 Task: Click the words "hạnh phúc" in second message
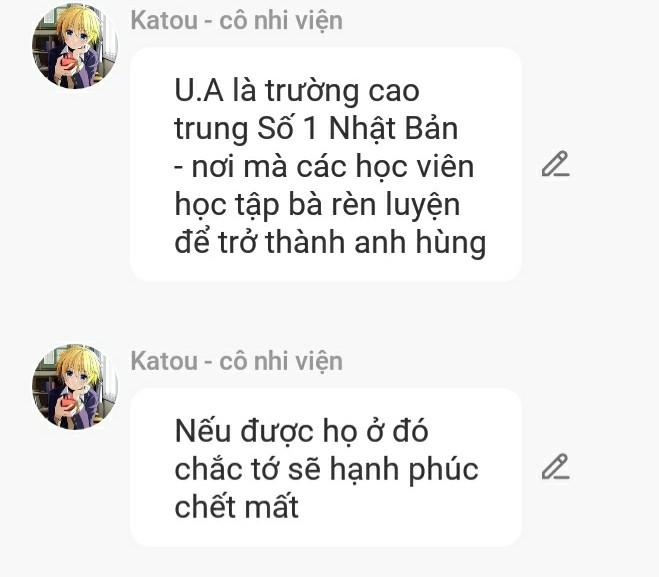(404, 470)
